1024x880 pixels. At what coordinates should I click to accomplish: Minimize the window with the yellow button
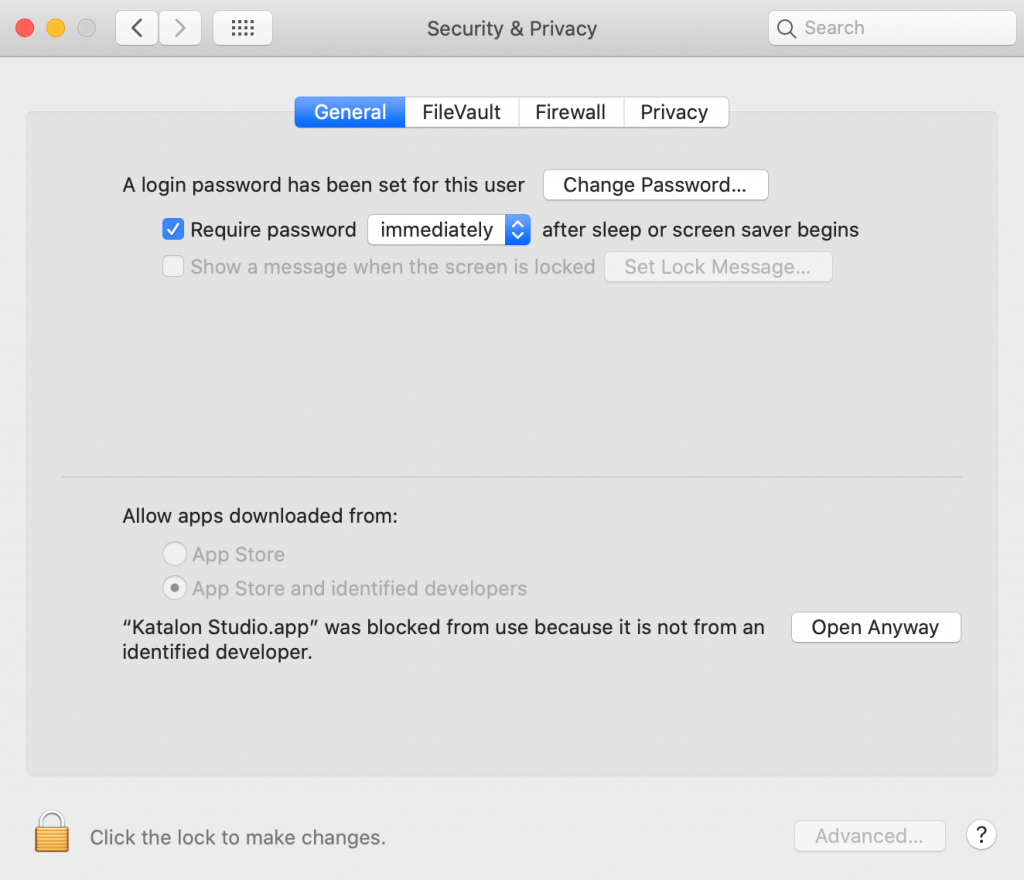coord(56,28)
